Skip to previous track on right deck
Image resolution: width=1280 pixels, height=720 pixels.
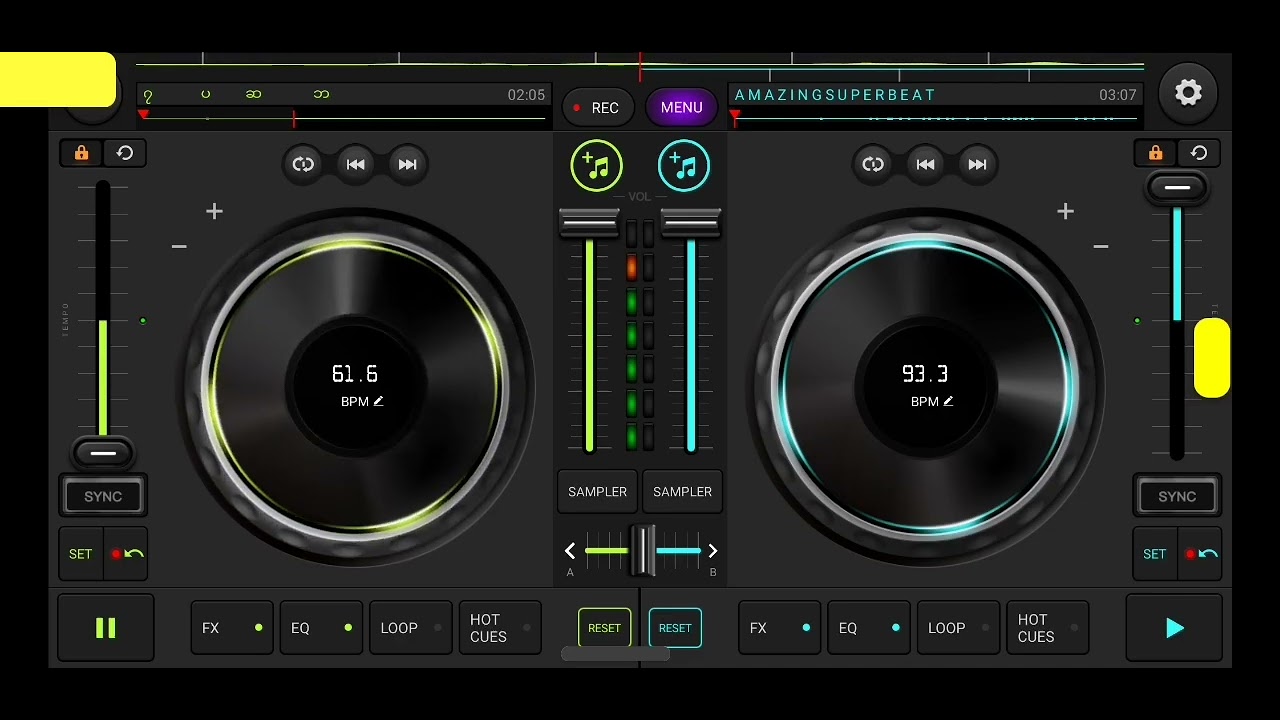pyautogui.click(x=925, y=164)
